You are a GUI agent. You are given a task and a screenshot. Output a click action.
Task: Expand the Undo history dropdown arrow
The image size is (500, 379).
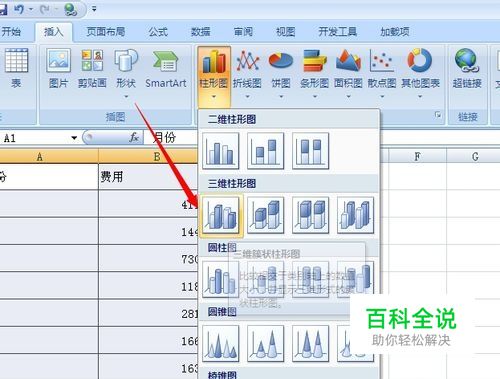[x=31, y=9]
